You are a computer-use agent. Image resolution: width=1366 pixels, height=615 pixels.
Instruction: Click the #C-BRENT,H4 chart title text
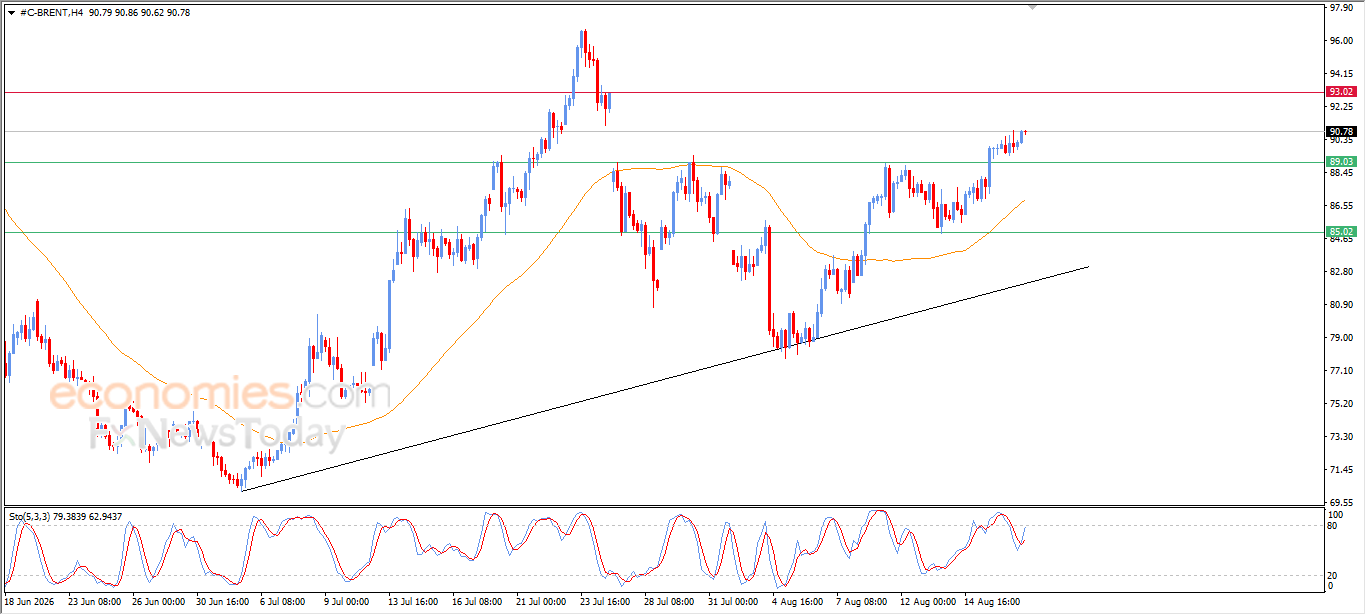(52, 12)
